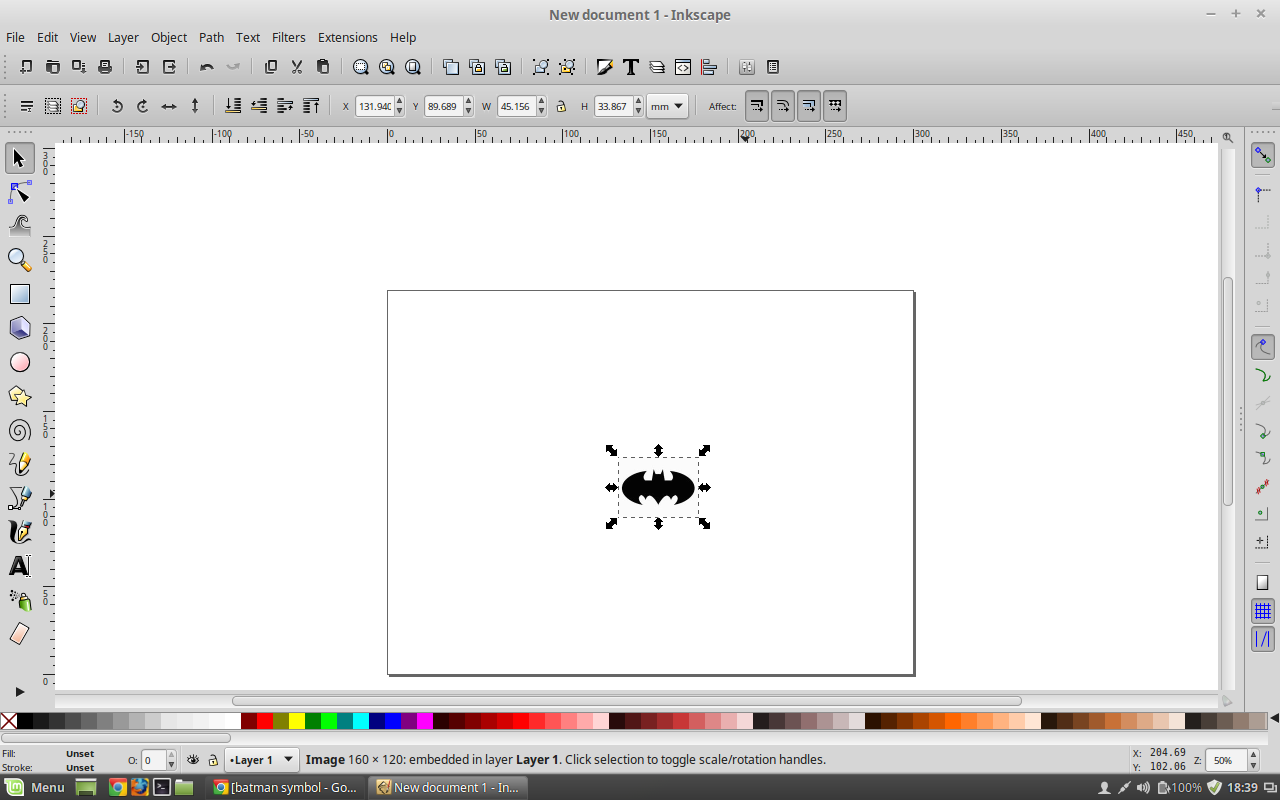Viewport: 1280px width, 800px height.
Task: Select the Selector arrow tool
Action: pyautogui.click(x=19, y=158)
